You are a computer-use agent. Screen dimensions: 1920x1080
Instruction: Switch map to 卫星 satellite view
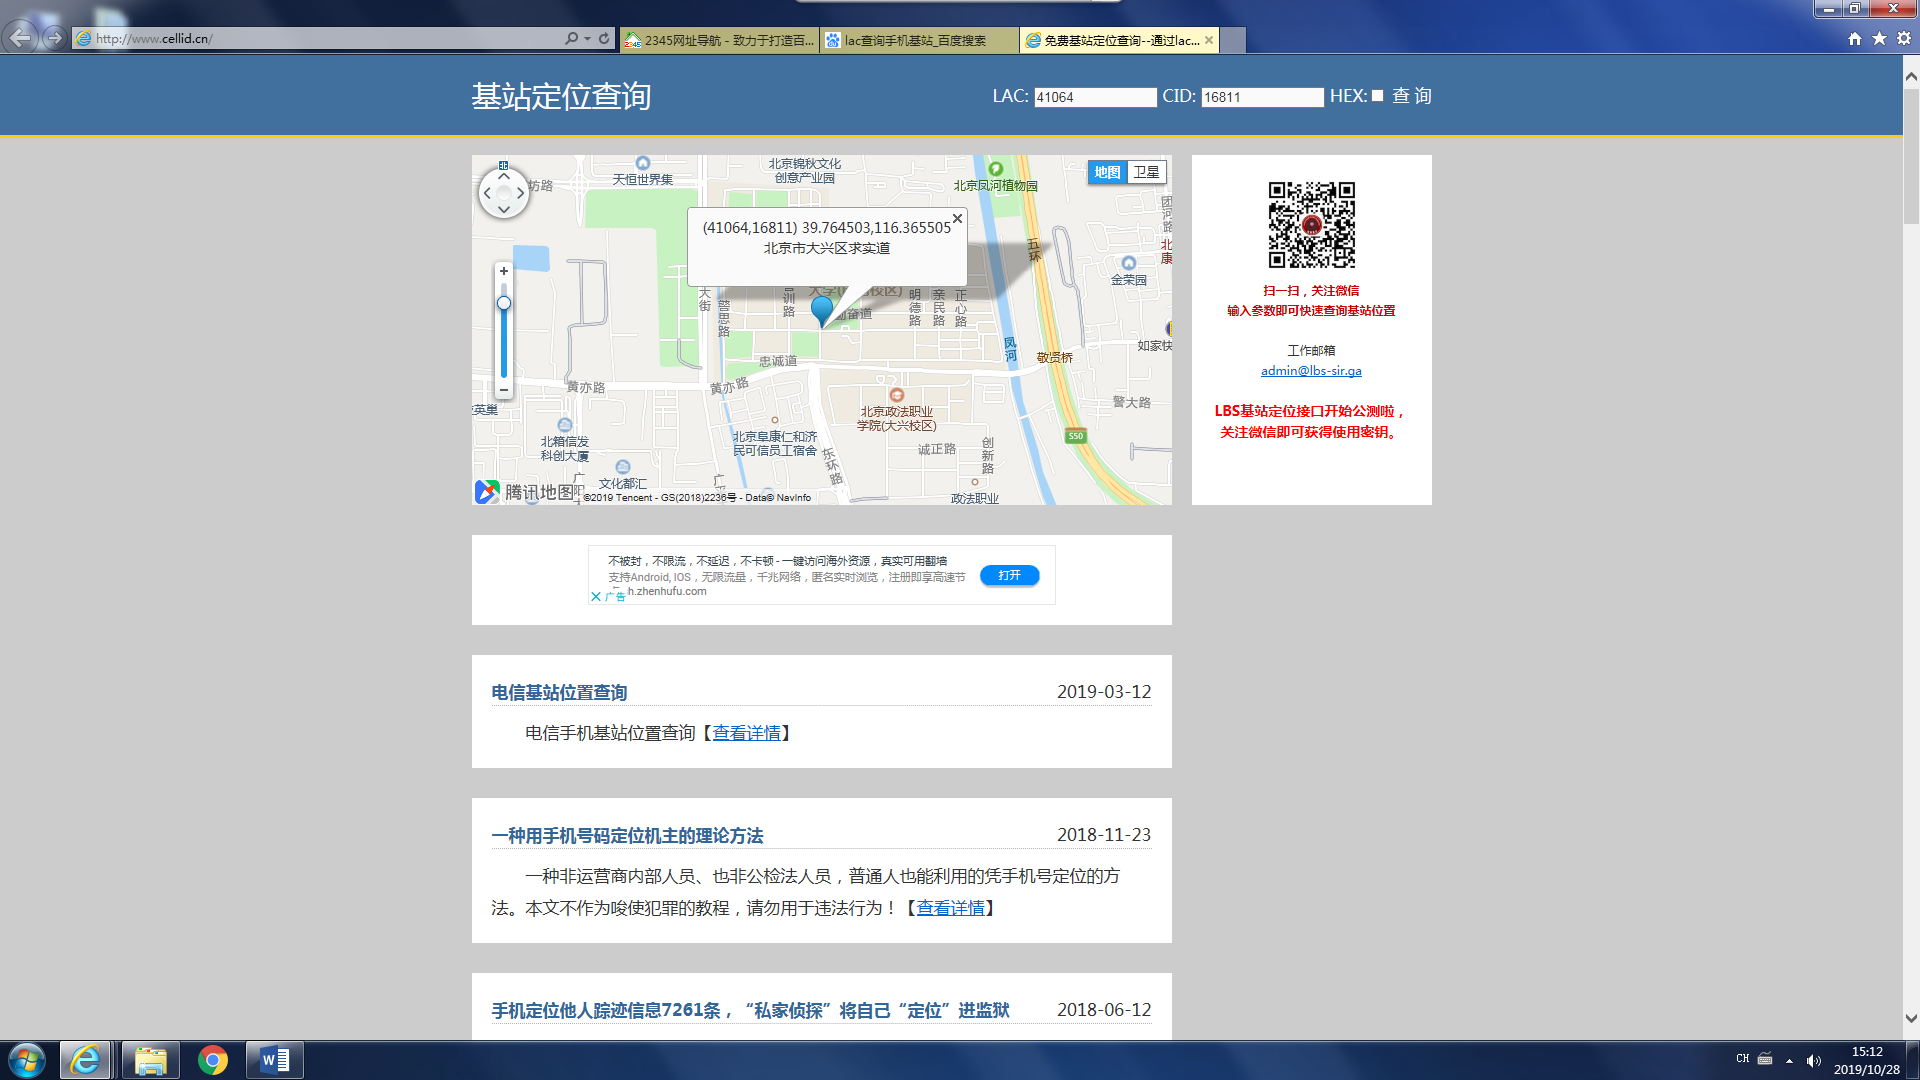pos(1146,172)
